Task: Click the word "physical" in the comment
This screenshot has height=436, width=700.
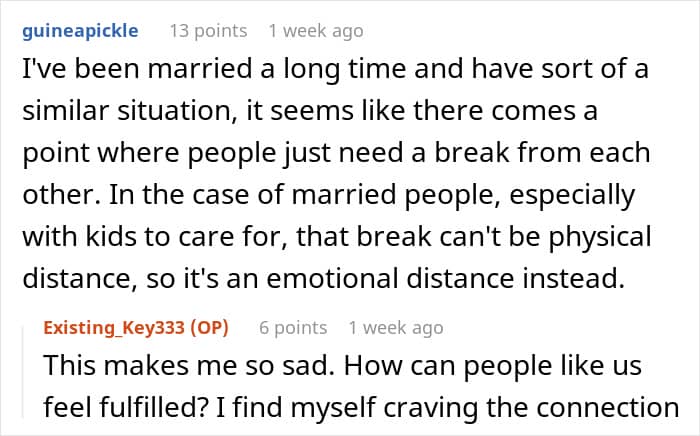Action: click(x=600, y=237)
